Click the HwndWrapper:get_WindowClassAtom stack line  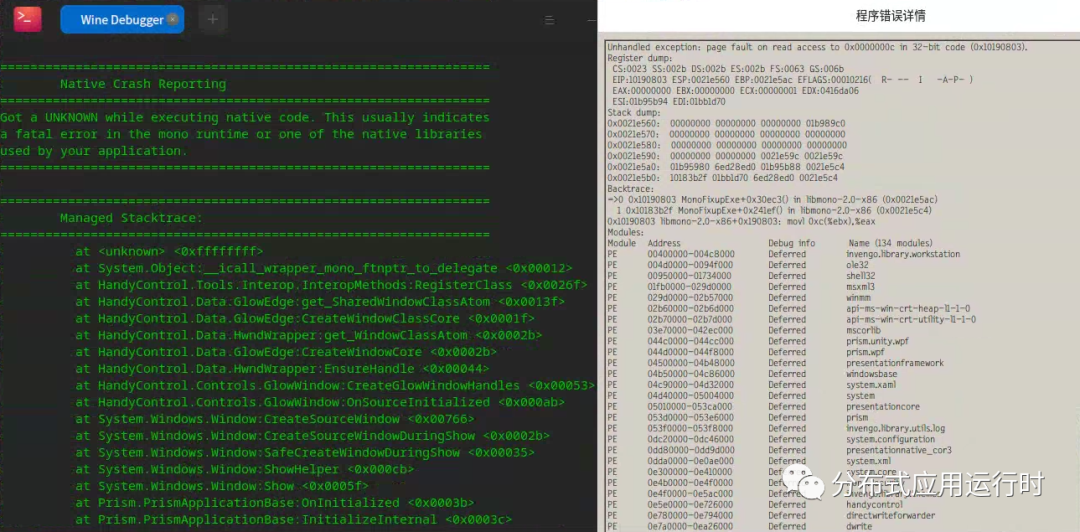(309, 336)
